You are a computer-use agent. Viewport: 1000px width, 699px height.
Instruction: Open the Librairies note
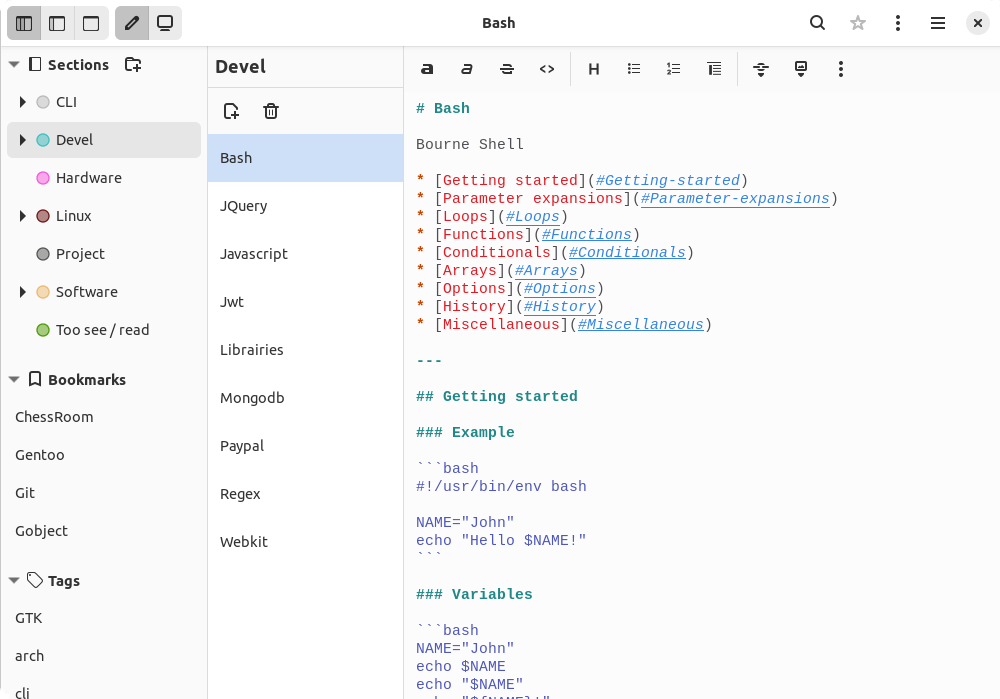pyautogui.click(x=305, y=350)
